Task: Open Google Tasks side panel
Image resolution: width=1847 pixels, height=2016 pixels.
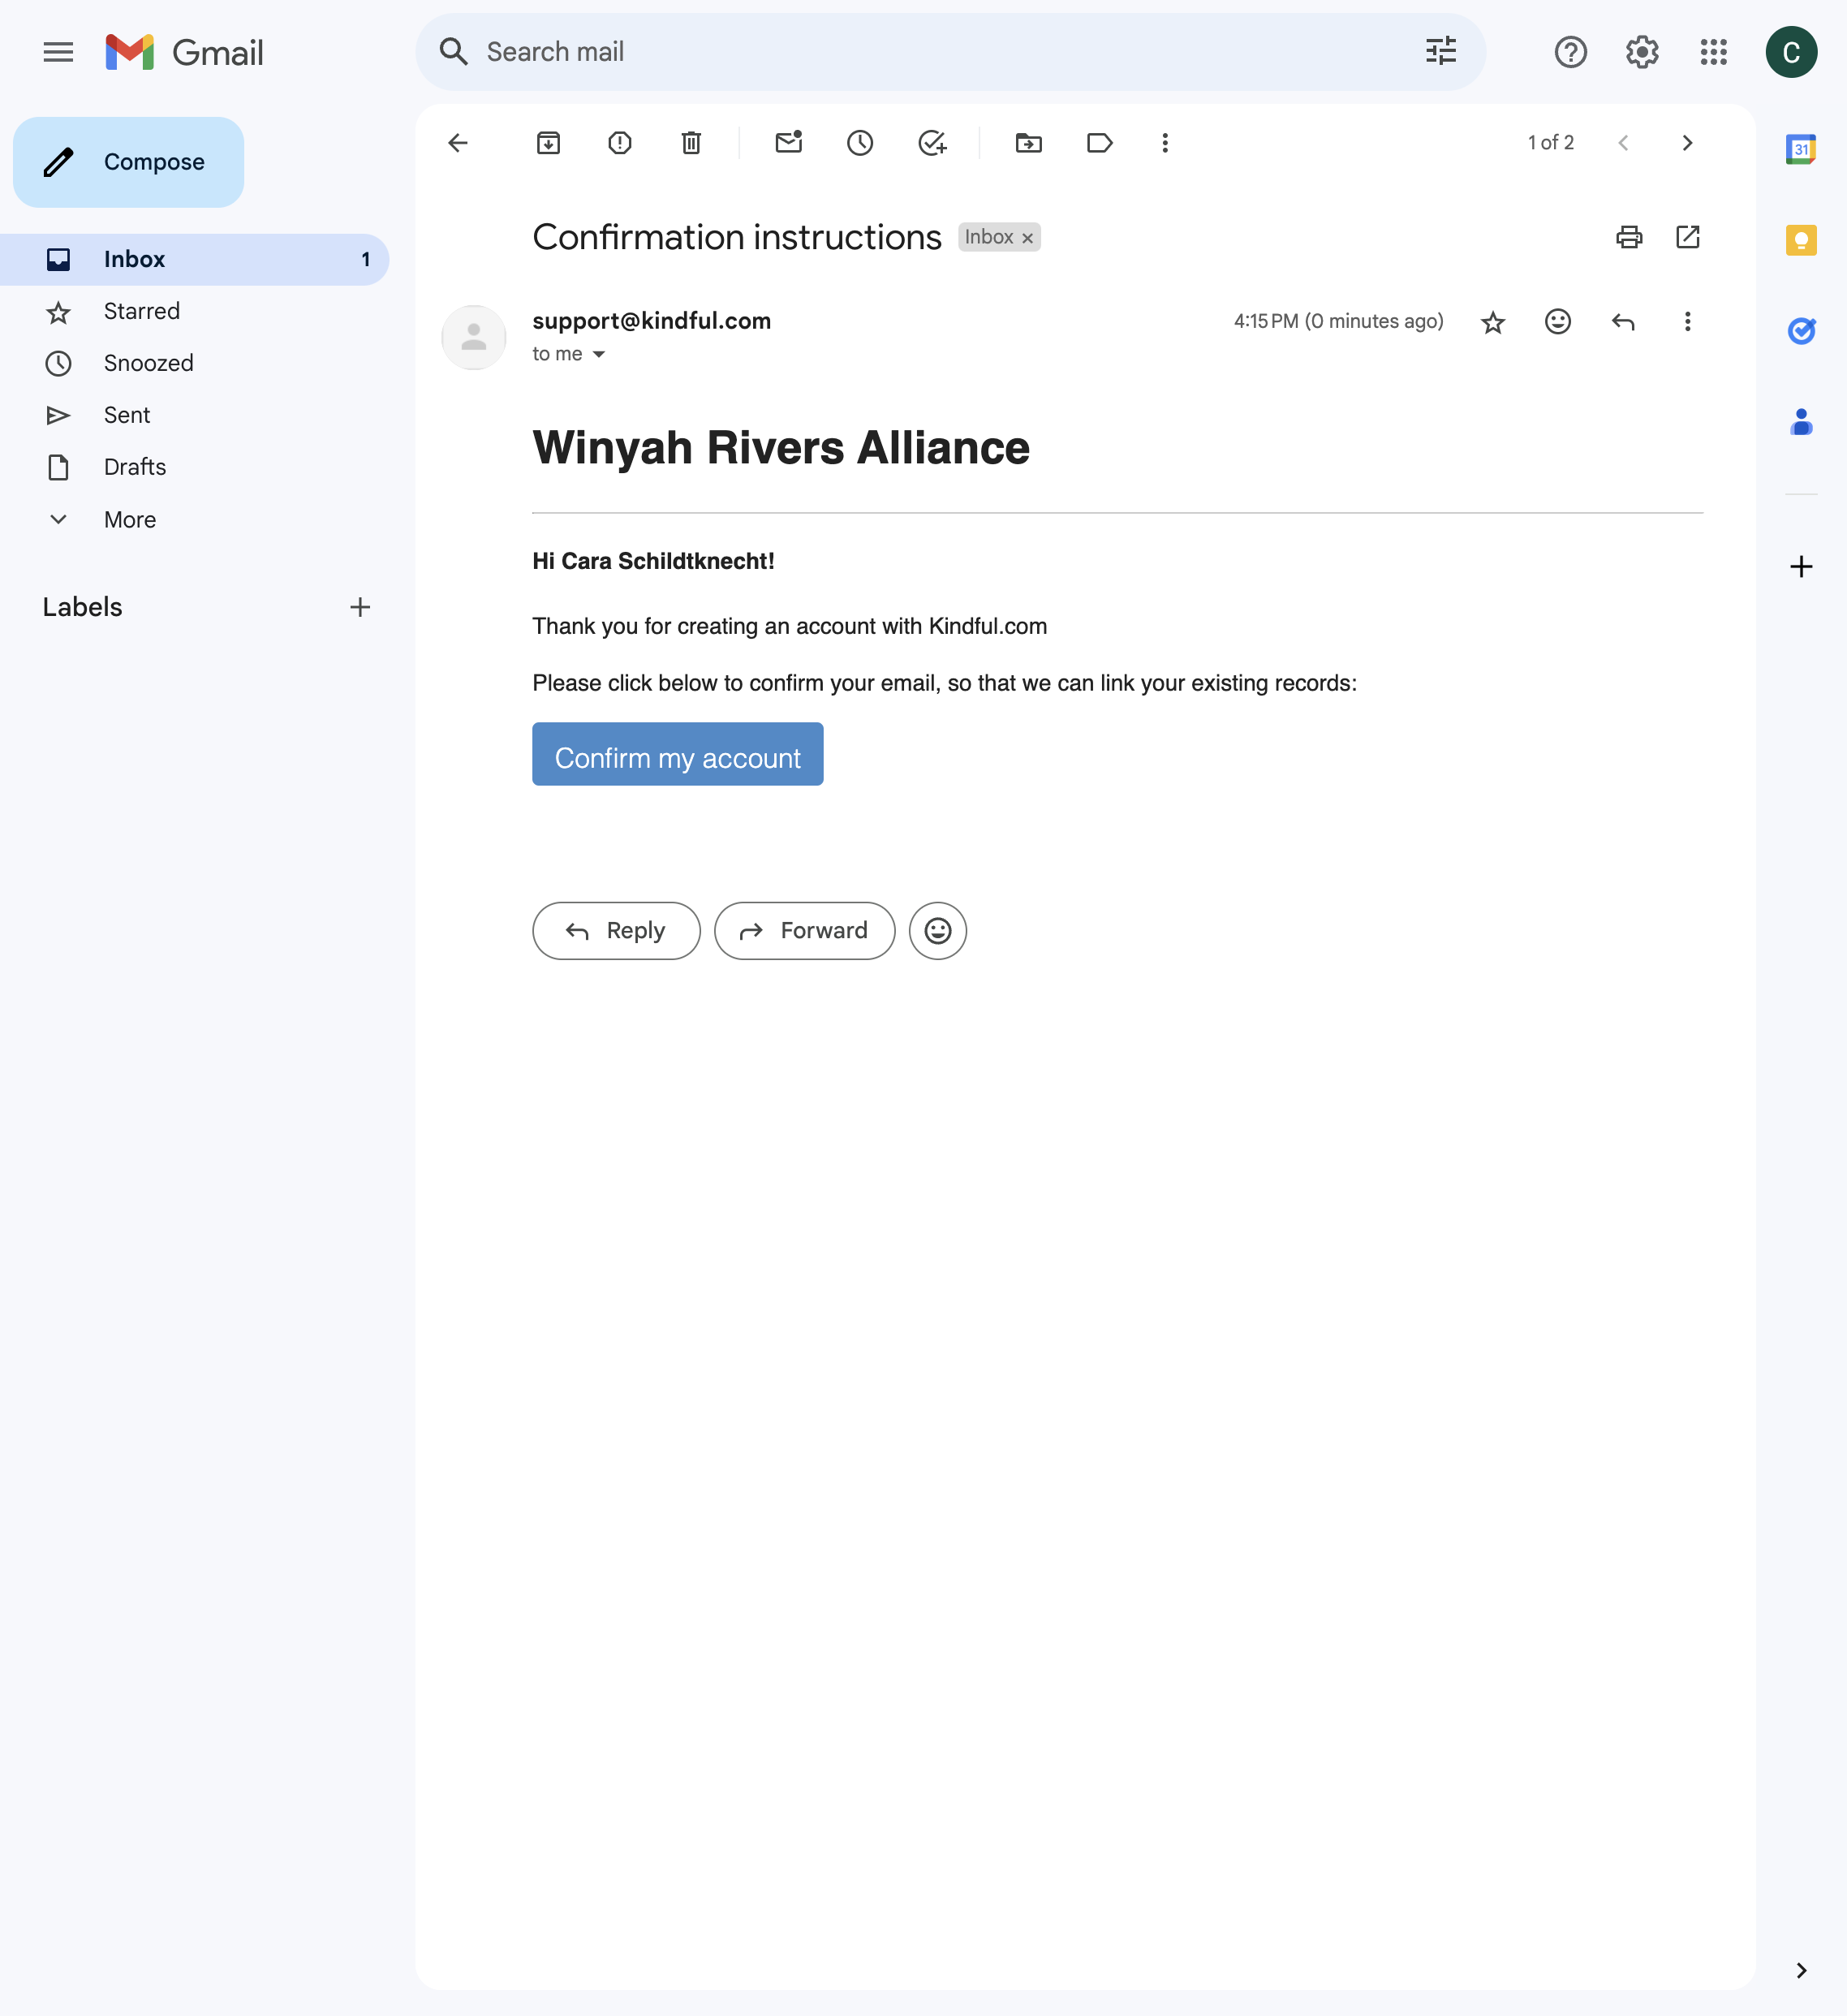Action: [x=1800, y=330]
